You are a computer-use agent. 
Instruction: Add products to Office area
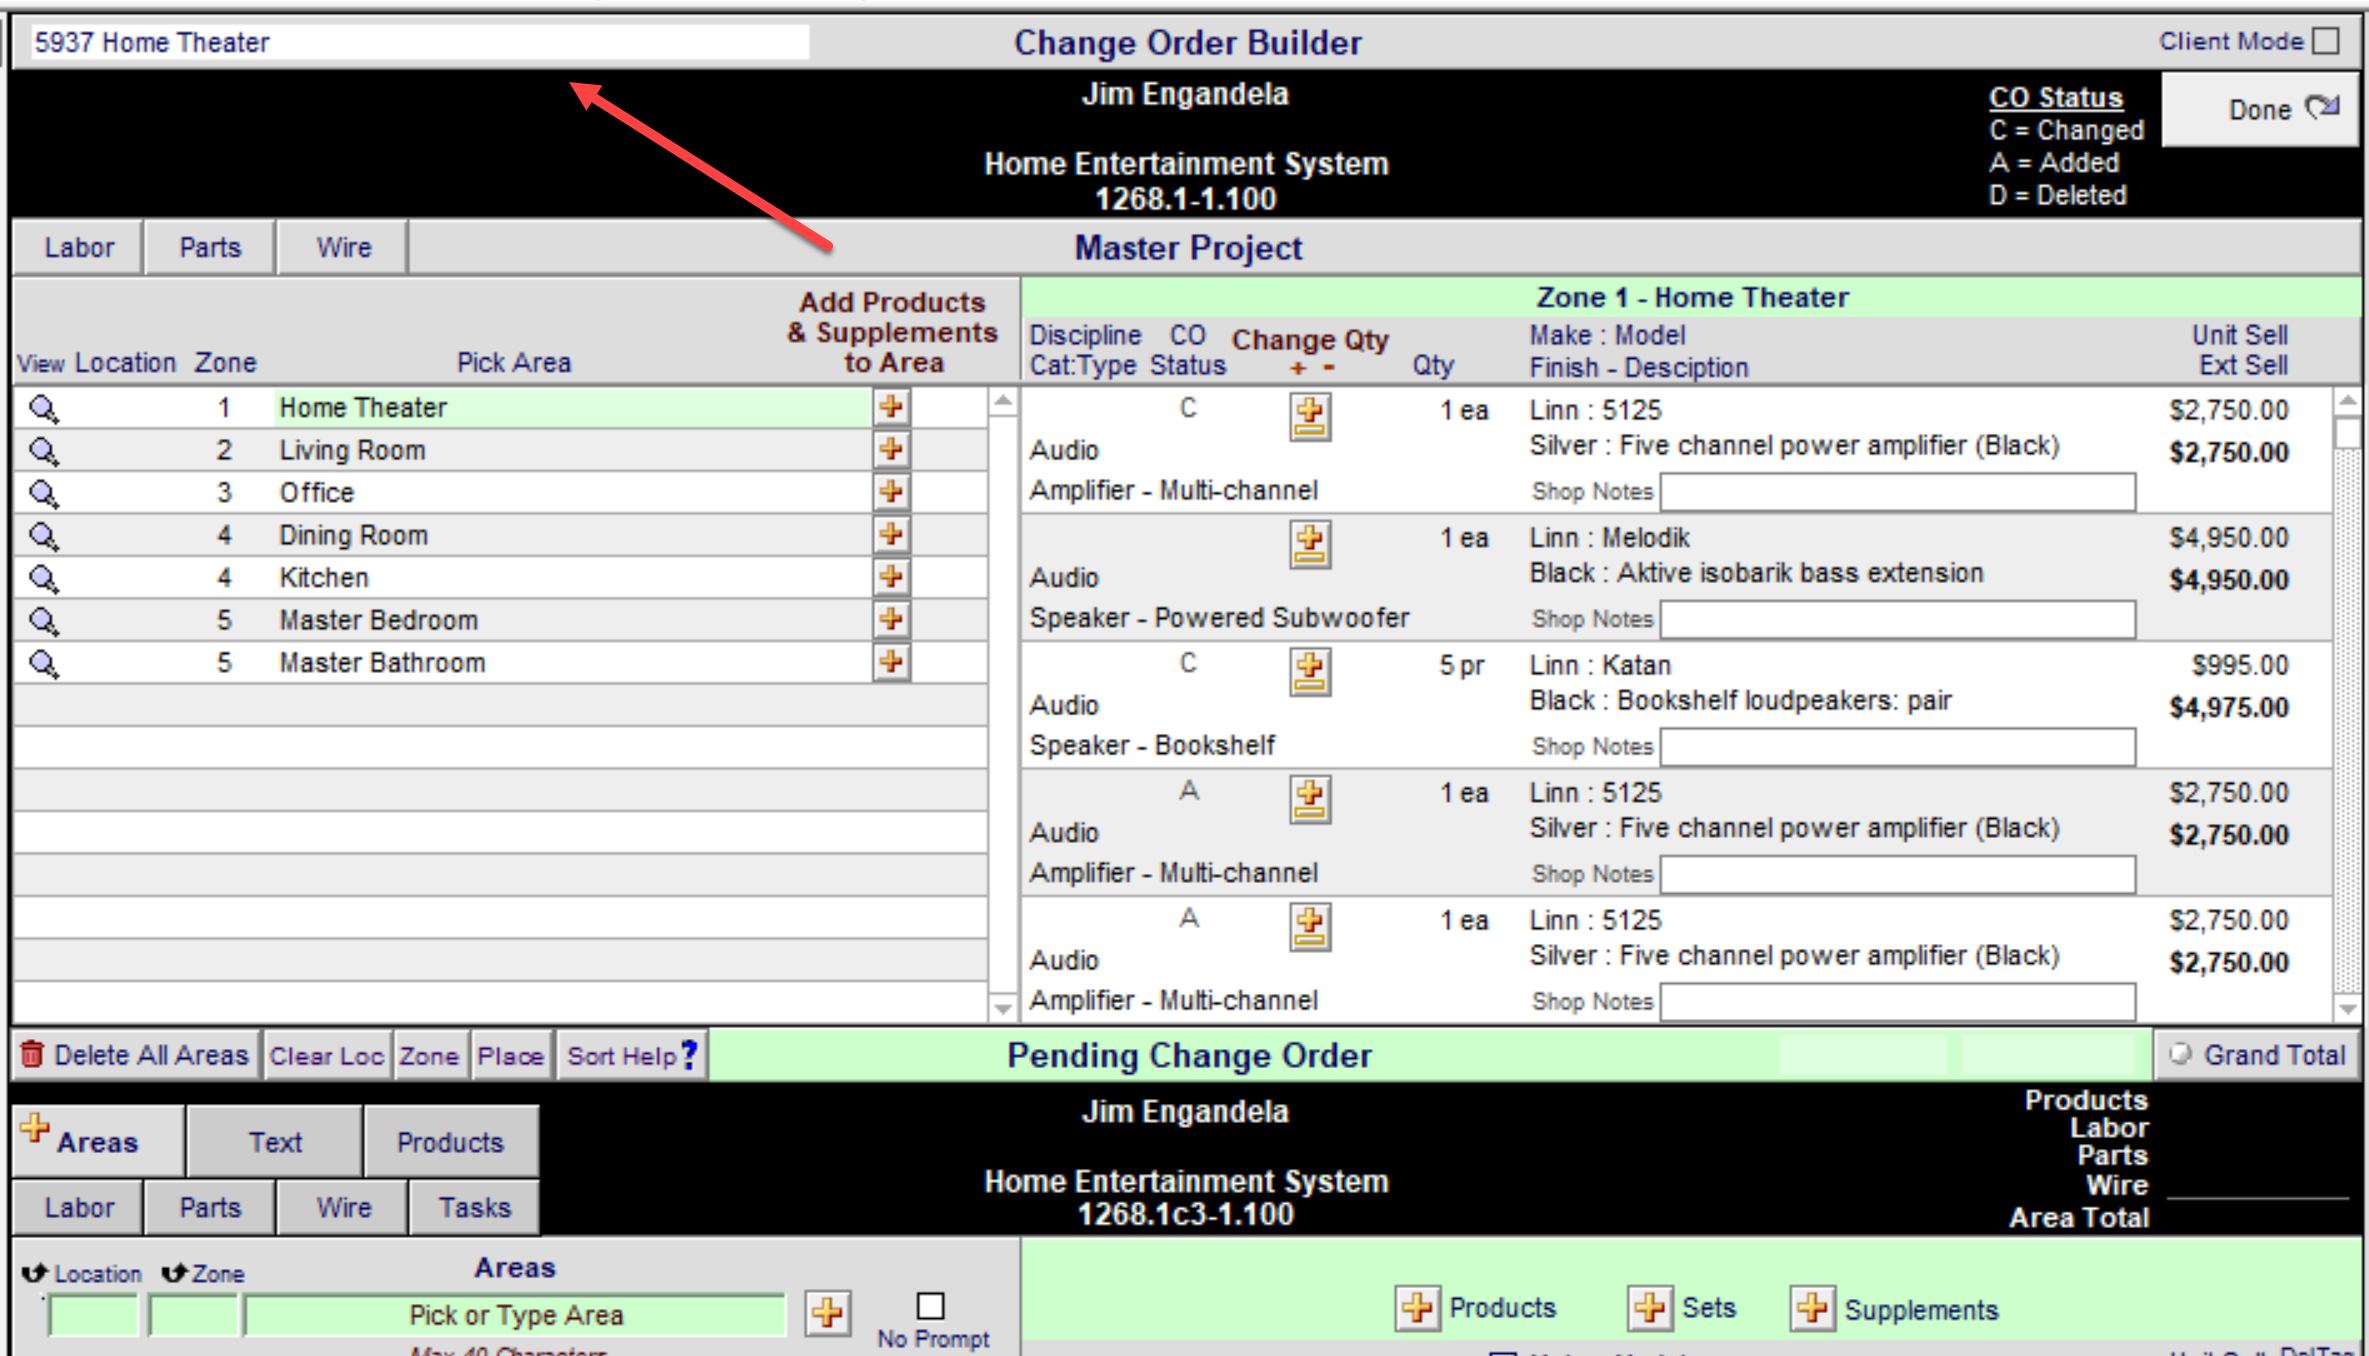[891, 492]
